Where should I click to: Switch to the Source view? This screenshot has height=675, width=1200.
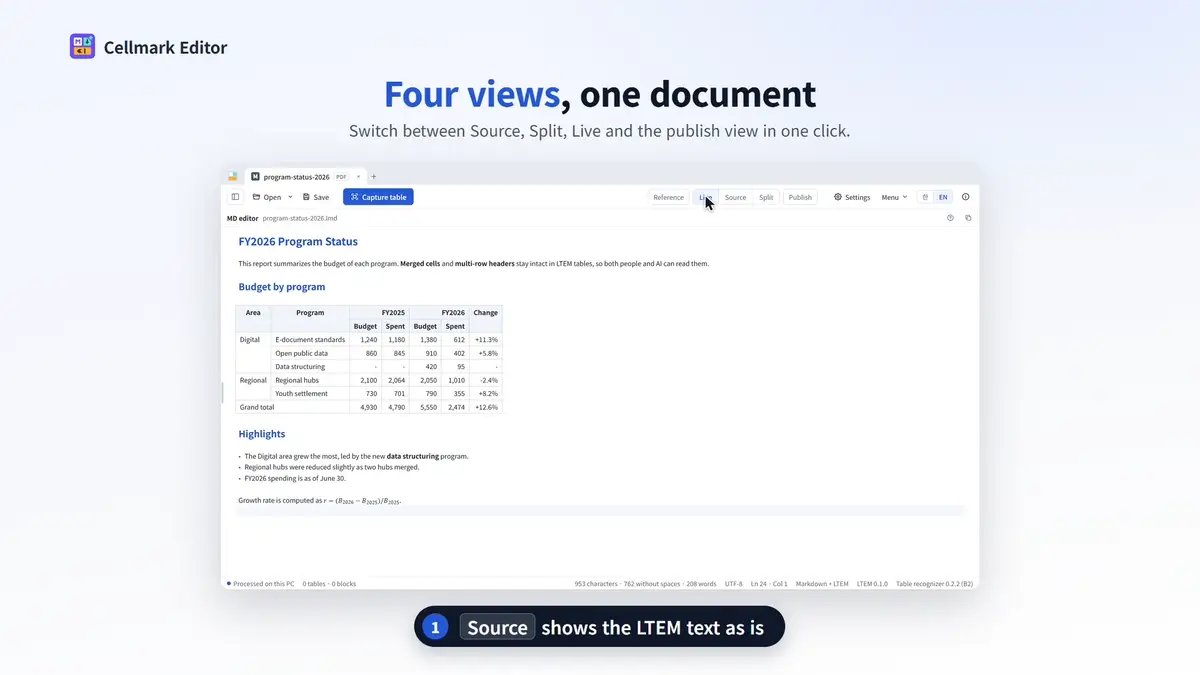click(735, 197)
